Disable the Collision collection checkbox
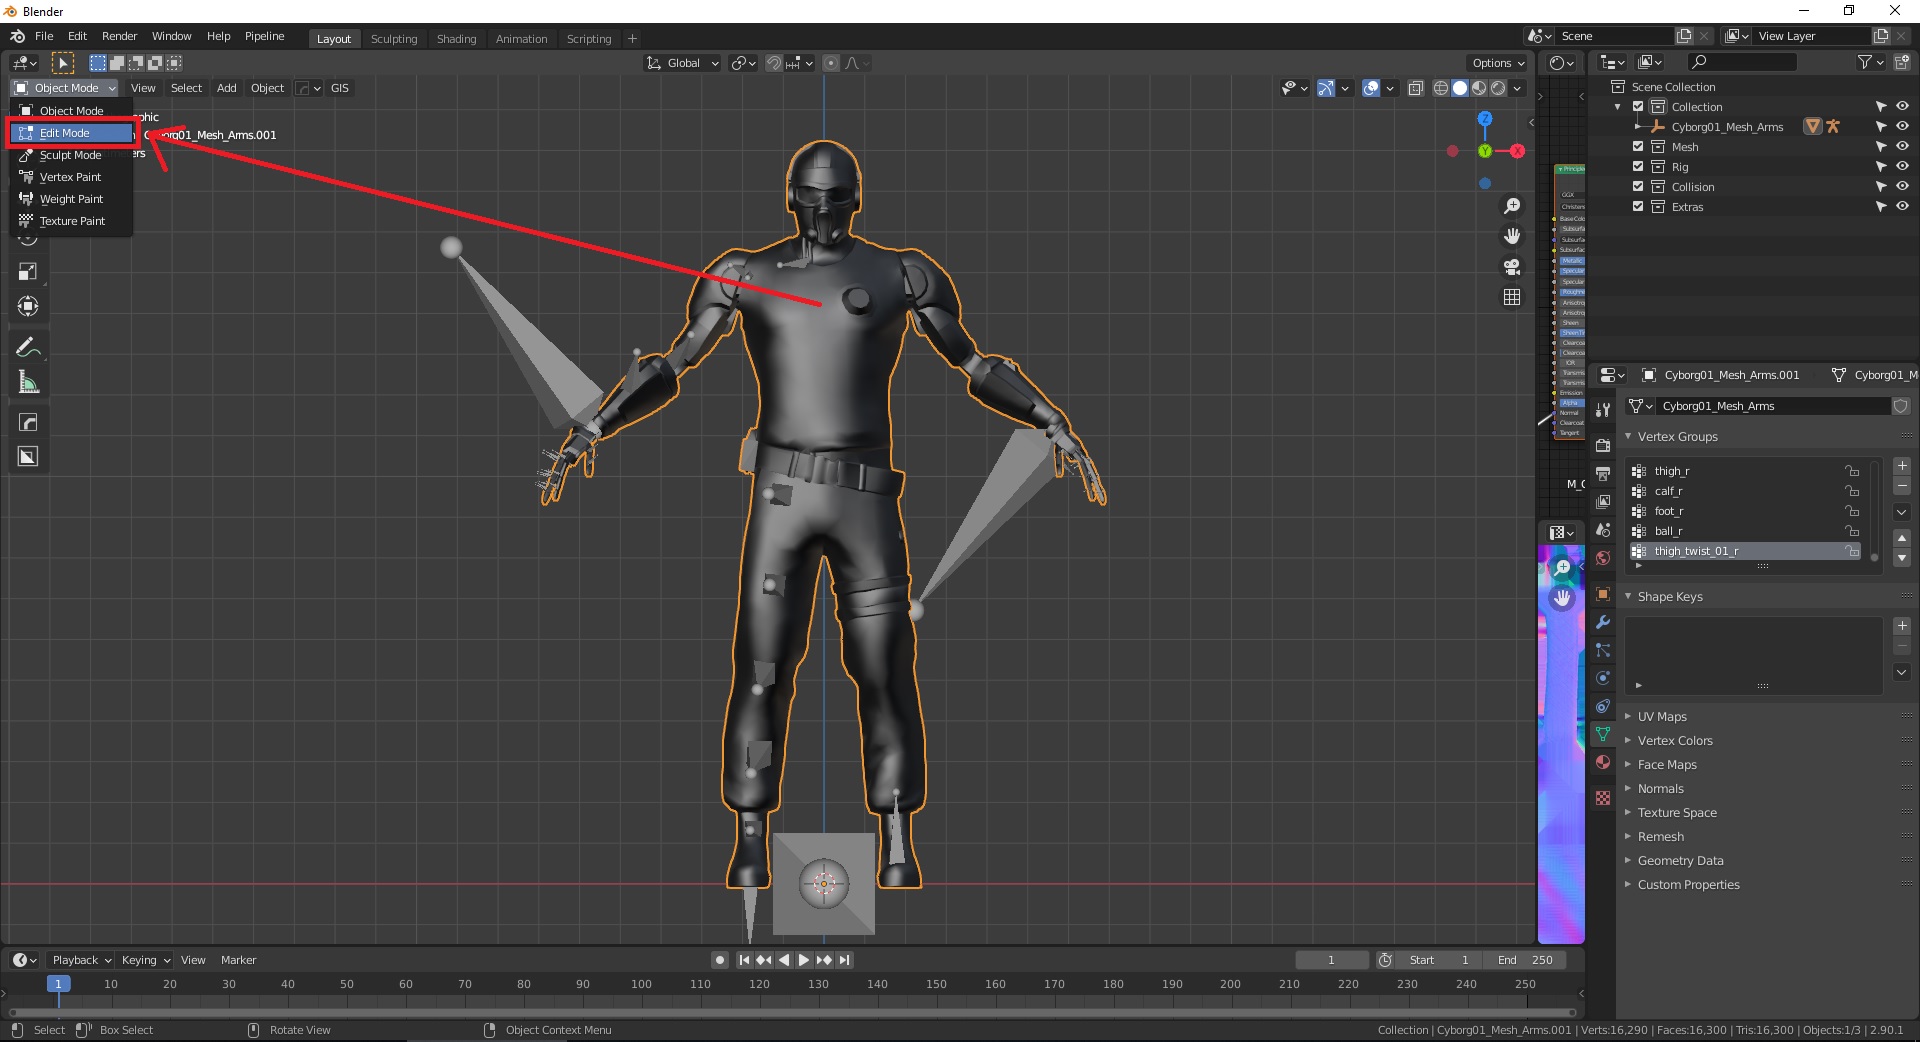 (x=1638, y=187)
